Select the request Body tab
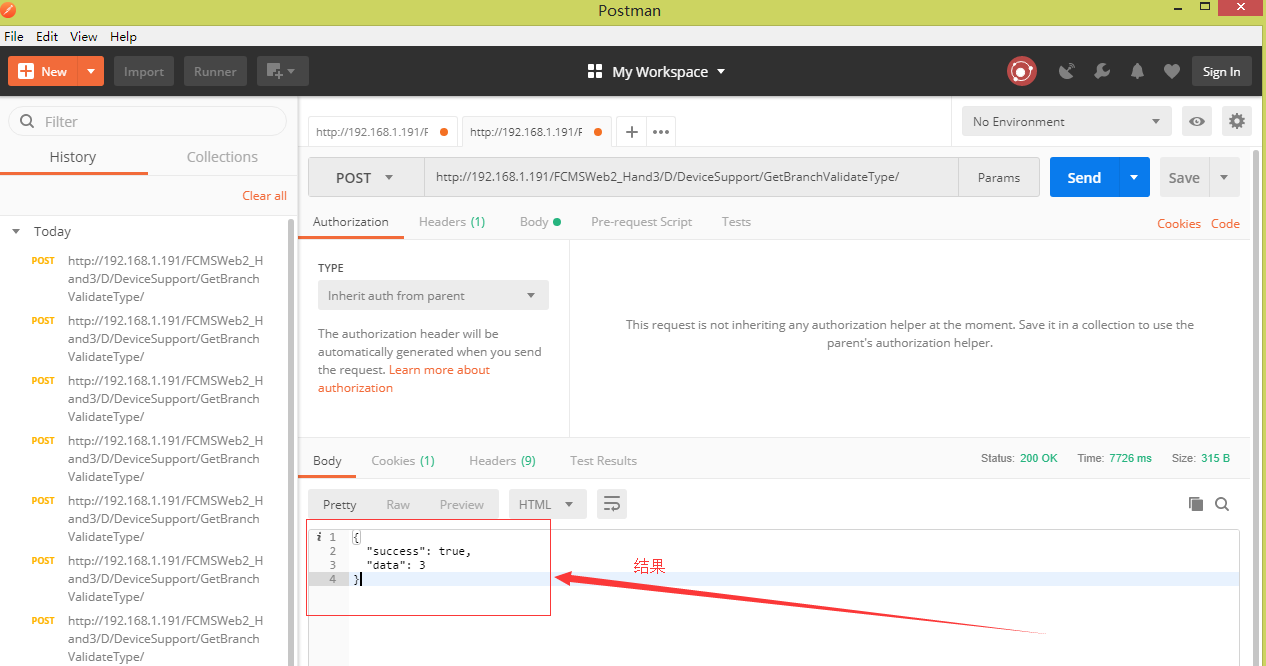The width and height of the screenshot is (1266, 666). (540, 222)
